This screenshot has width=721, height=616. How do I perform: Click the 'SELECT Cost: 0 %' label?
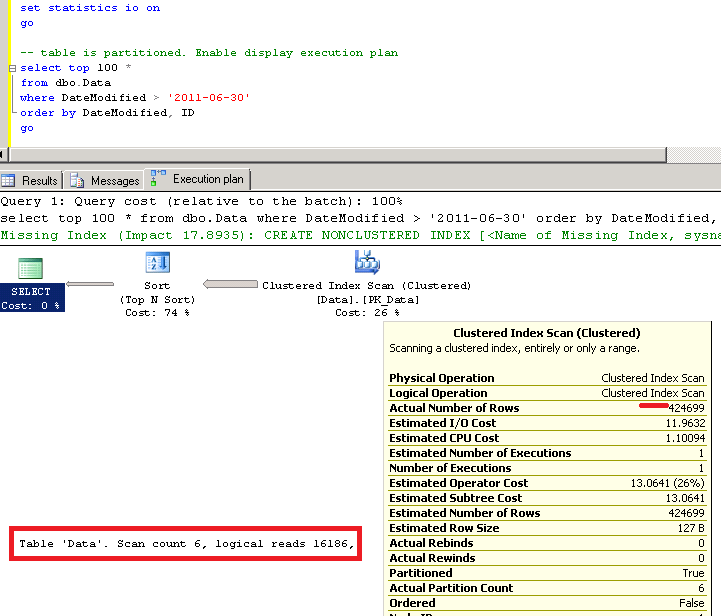(x=32, y=298)
